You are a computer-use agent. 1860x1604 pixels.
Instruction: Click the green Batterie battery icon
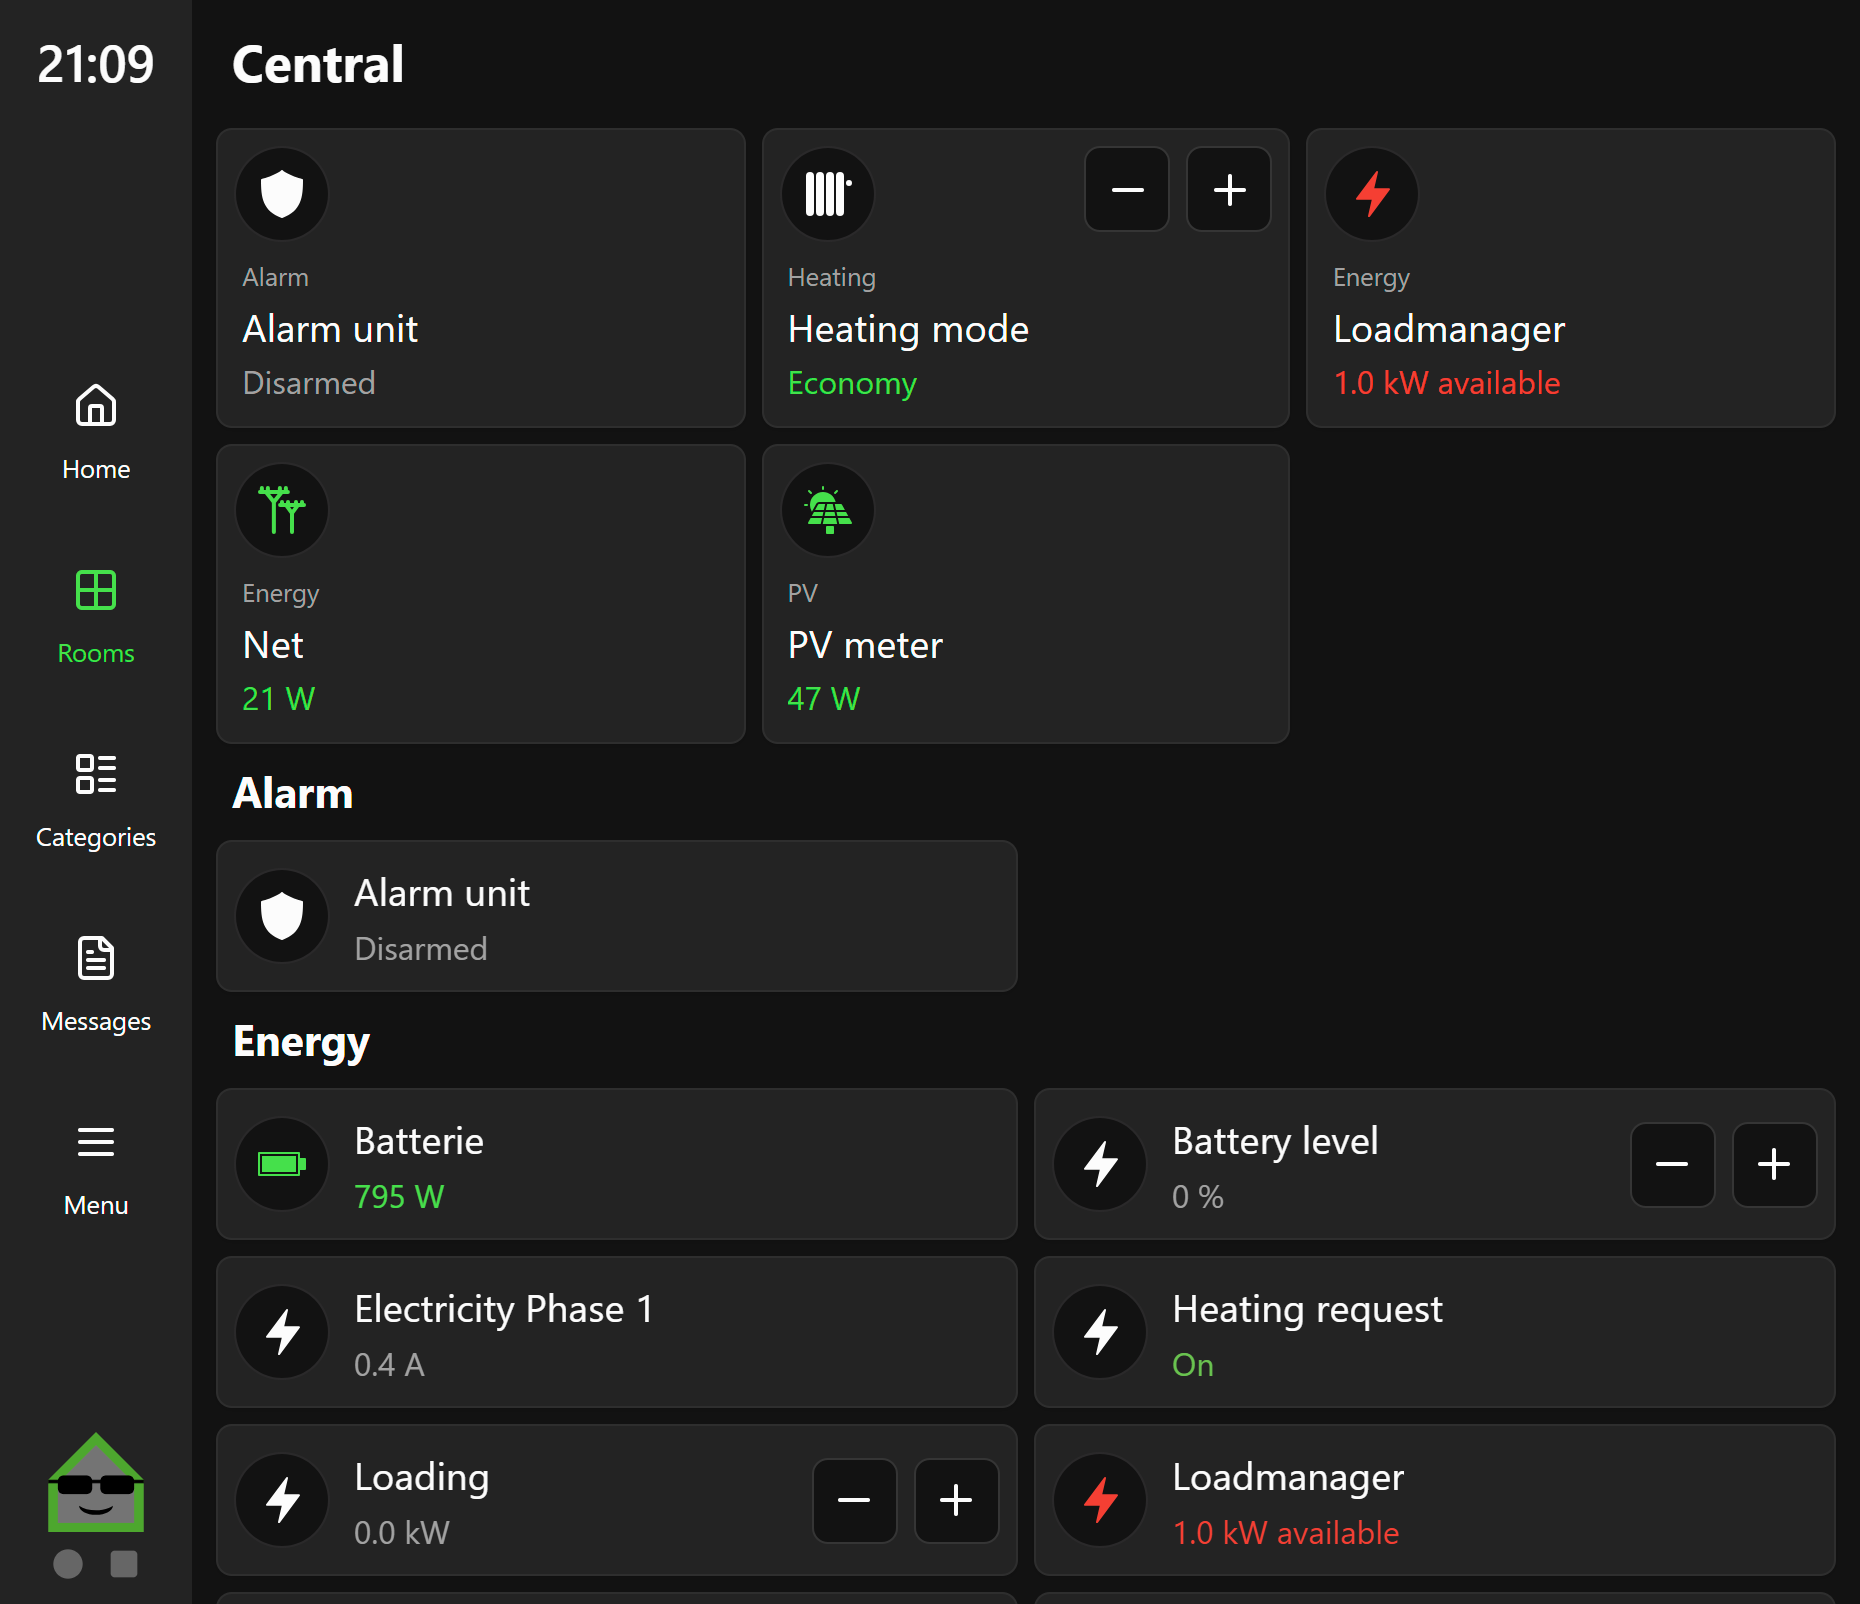tap(282, 1164)
